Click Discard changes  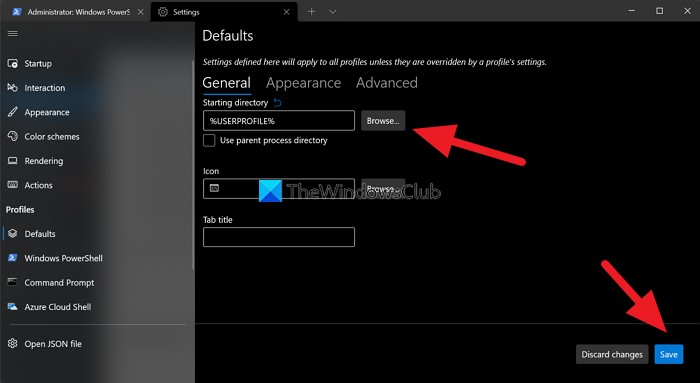point(612,354)
